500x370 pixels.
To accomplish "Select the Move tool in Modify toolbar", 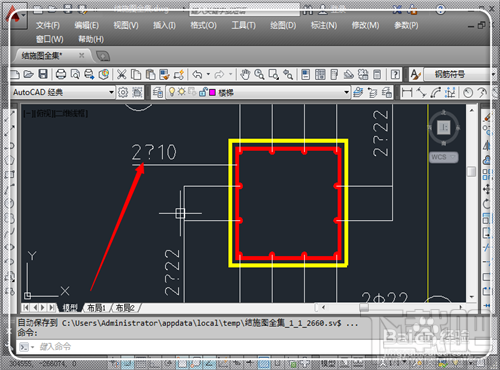I will (x=486, y=189).
